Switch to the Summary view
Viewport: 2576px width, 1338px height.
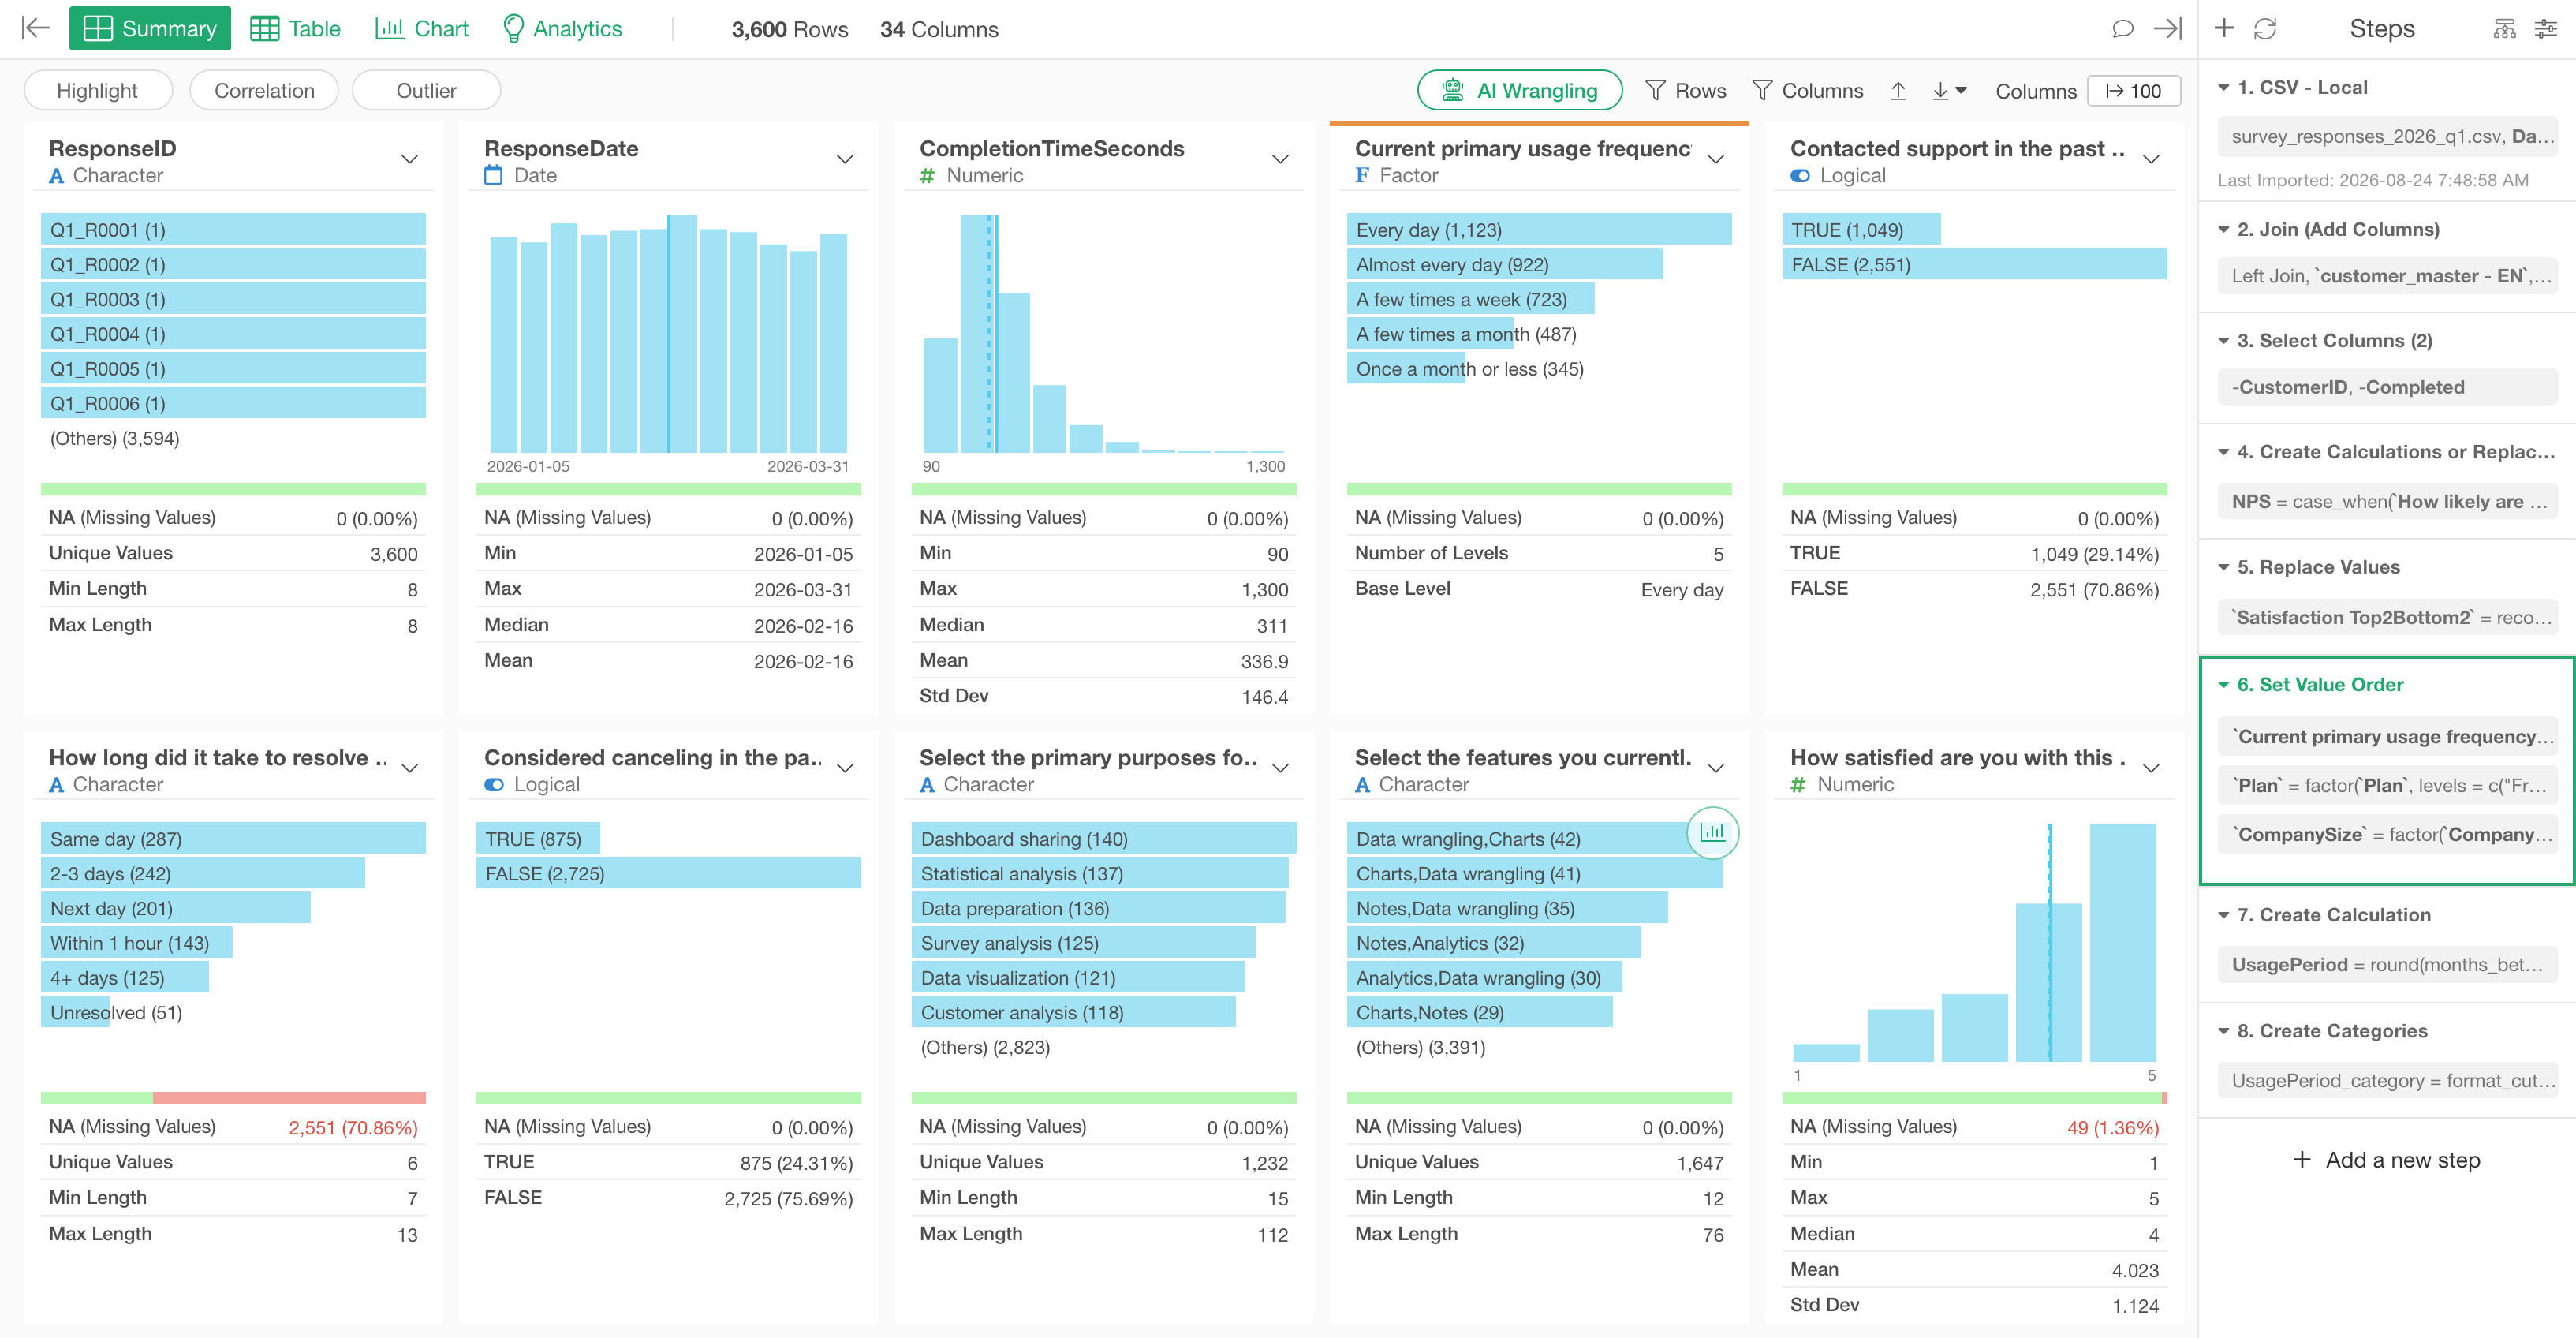coord(150,28)
